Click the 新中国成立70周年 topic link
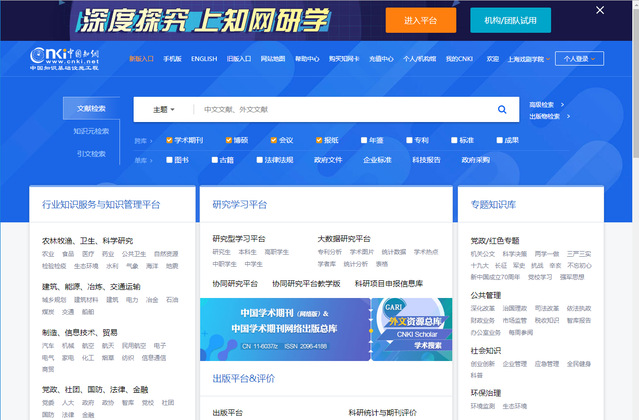This screenshot has height=420, width=639. (495, 277)
